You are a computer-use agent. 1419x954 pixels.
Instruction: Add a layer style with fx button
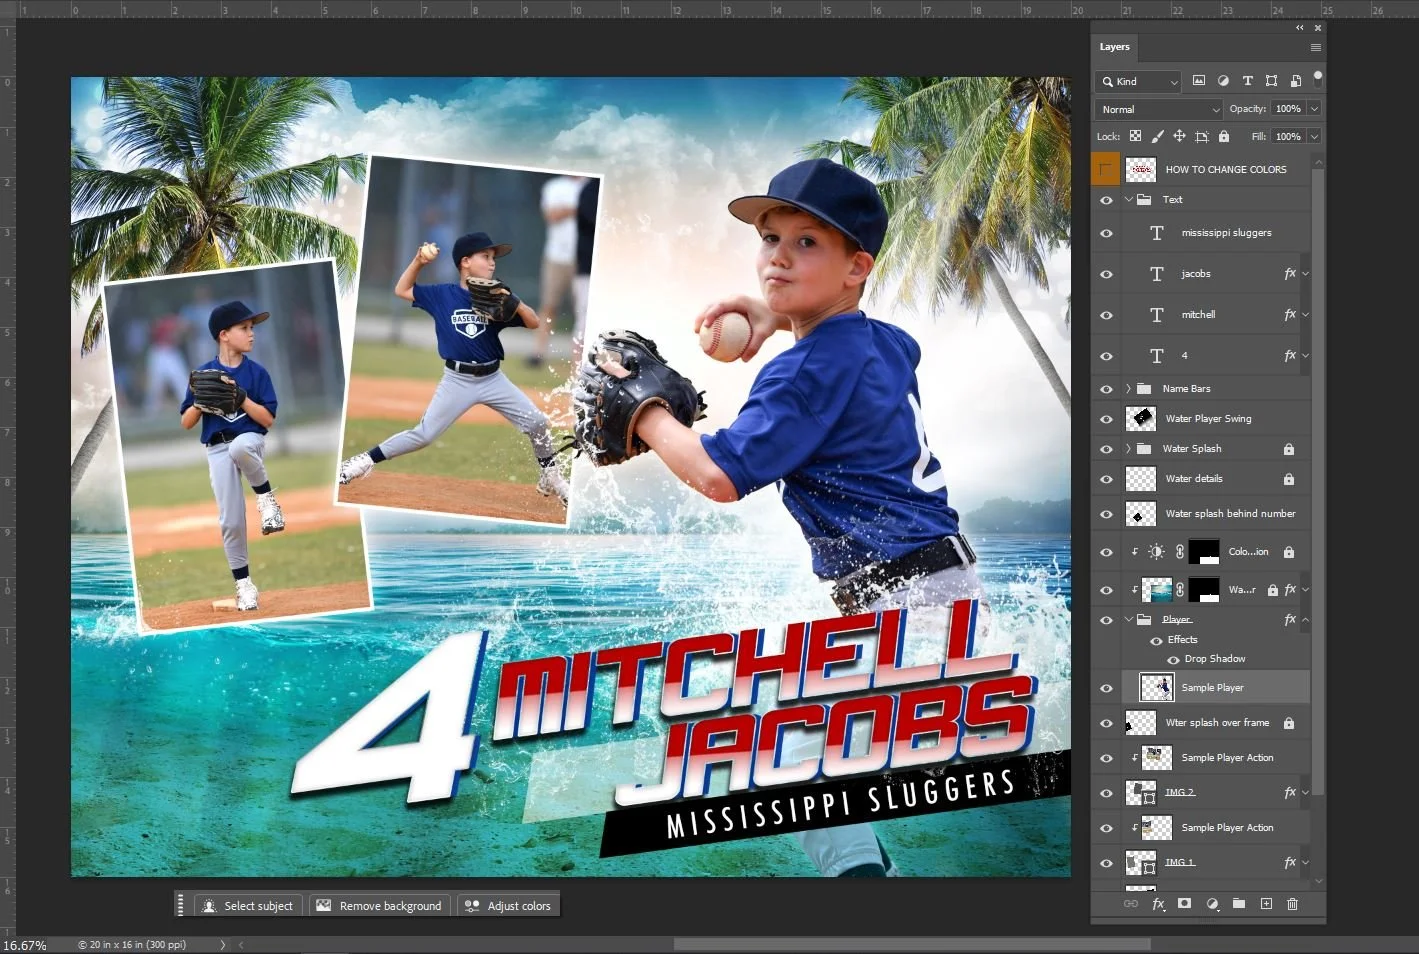[x=1158, y=904]
